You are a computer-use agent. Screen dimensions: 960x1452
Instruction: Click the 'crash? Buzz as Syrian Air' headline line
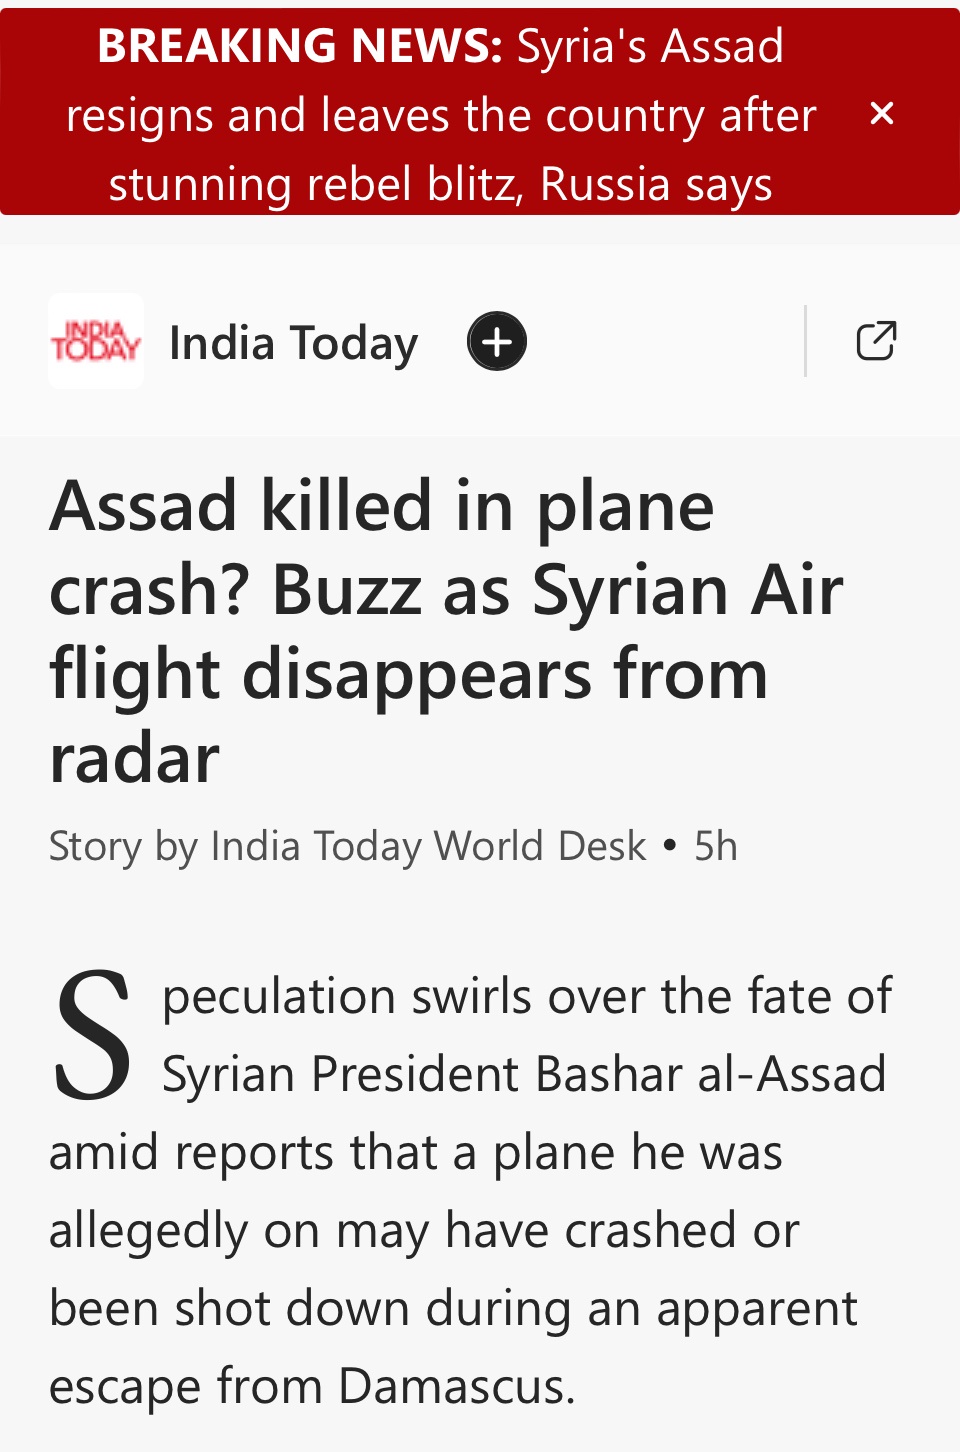446,590
